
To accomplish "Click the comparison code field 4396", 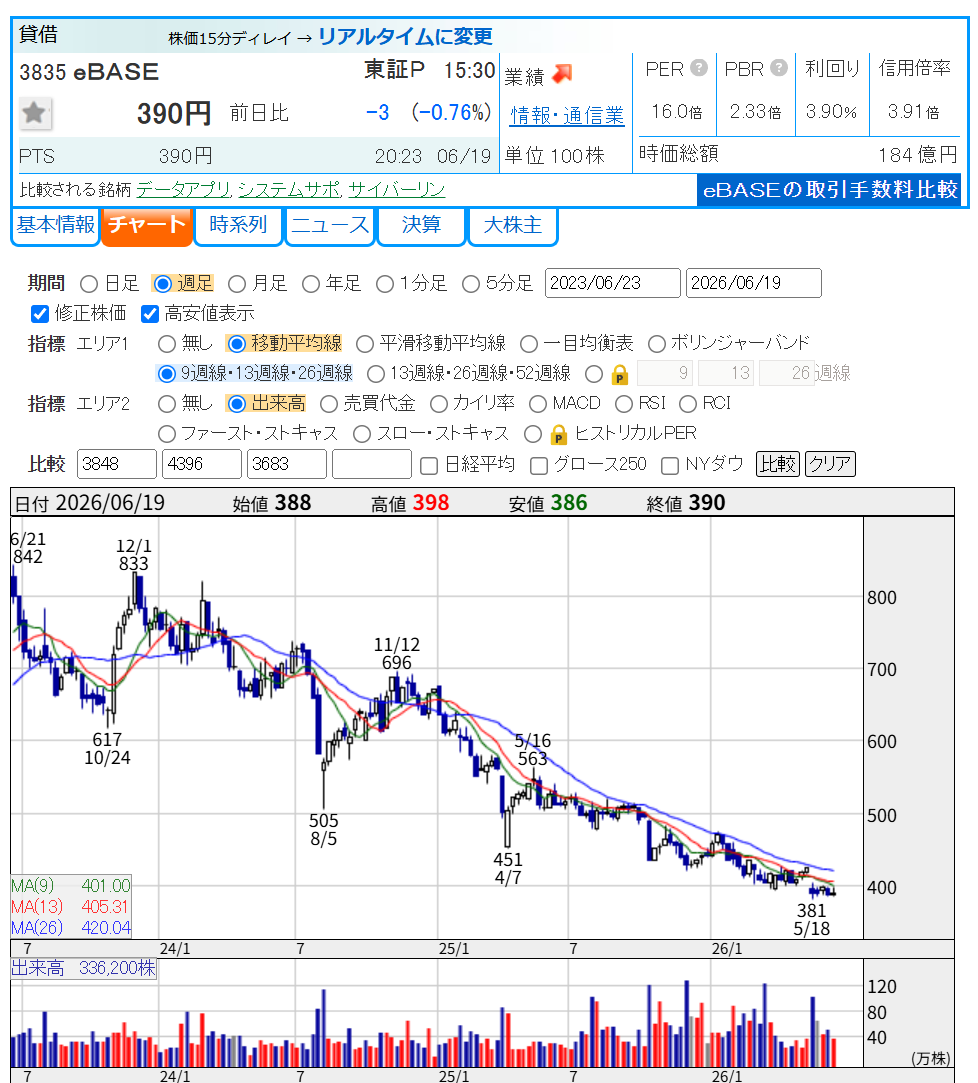I will (x=202, y=464).
